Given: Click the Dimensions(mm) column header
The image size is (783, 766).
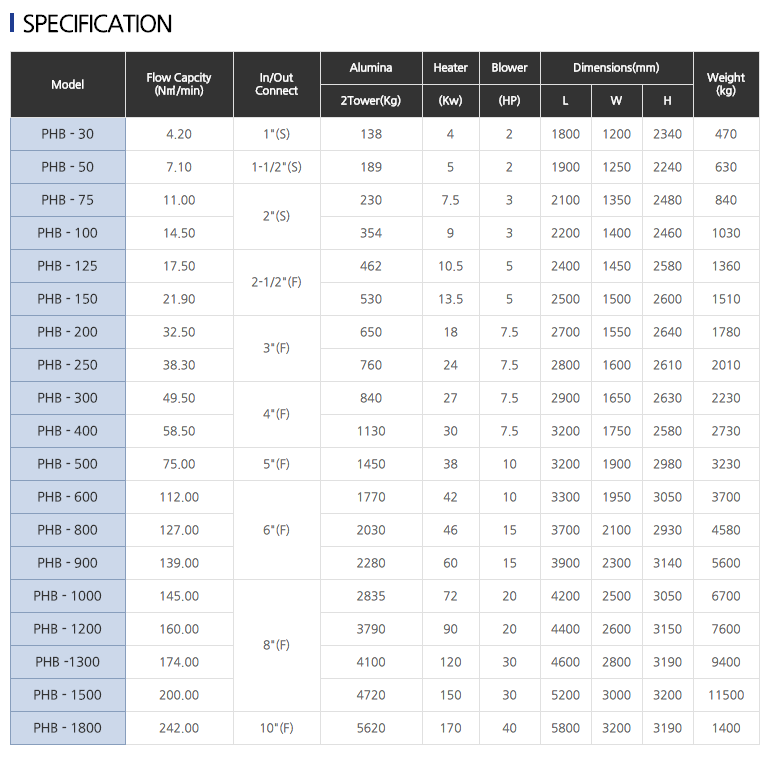Looking at the screenshot, I should [x=616, y=68].
